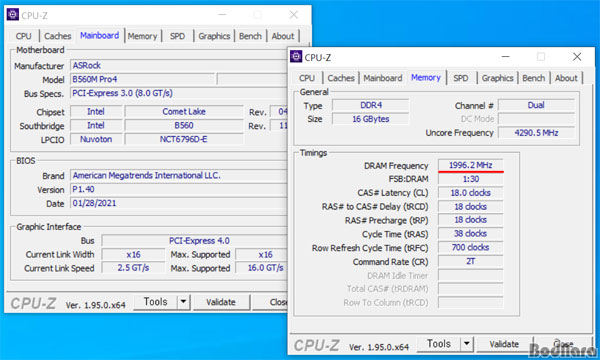Click the FSB:DRAM value 1:30
600x360 pixels.
471,179
